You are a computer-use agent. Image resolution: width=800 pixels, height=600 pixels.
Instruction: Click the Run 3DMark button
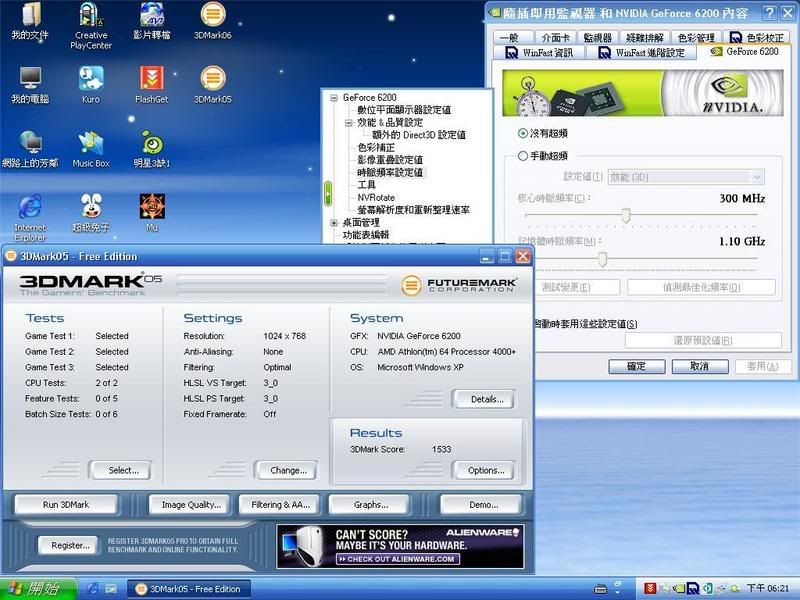[66, 505]
